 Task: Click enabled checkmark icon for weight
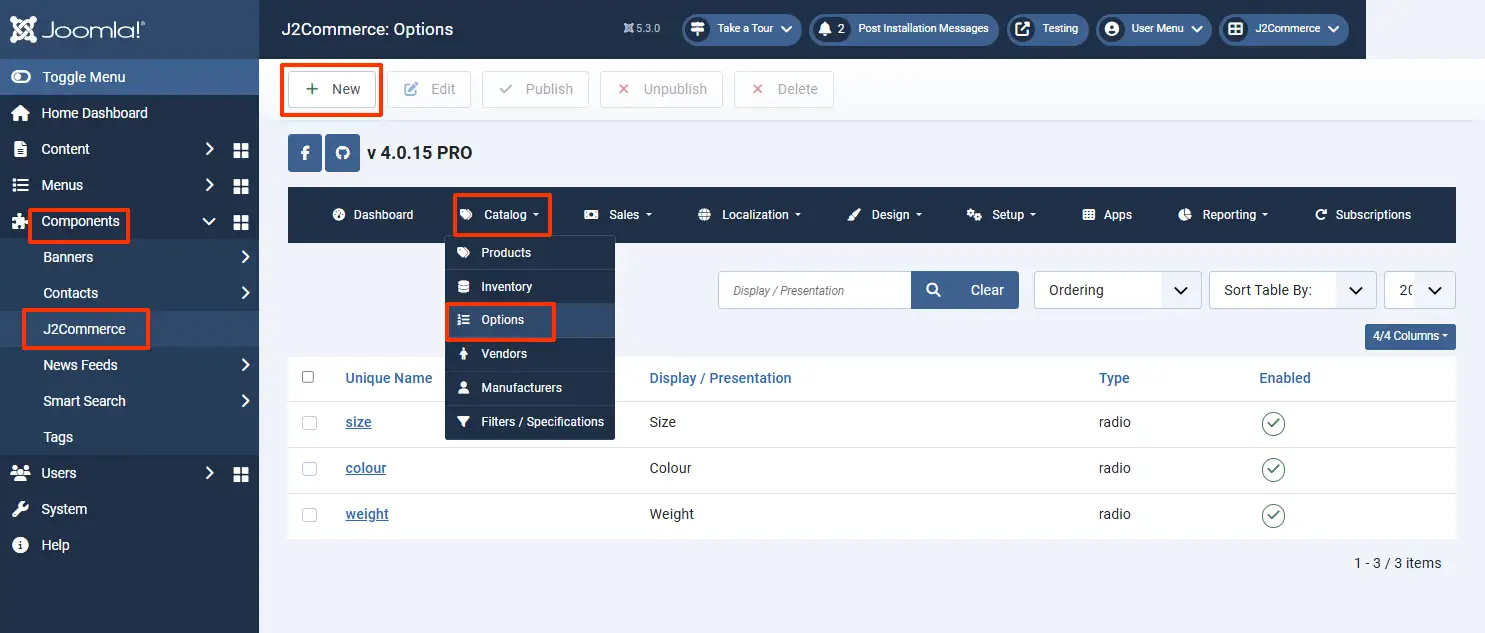click(1273, 515)
